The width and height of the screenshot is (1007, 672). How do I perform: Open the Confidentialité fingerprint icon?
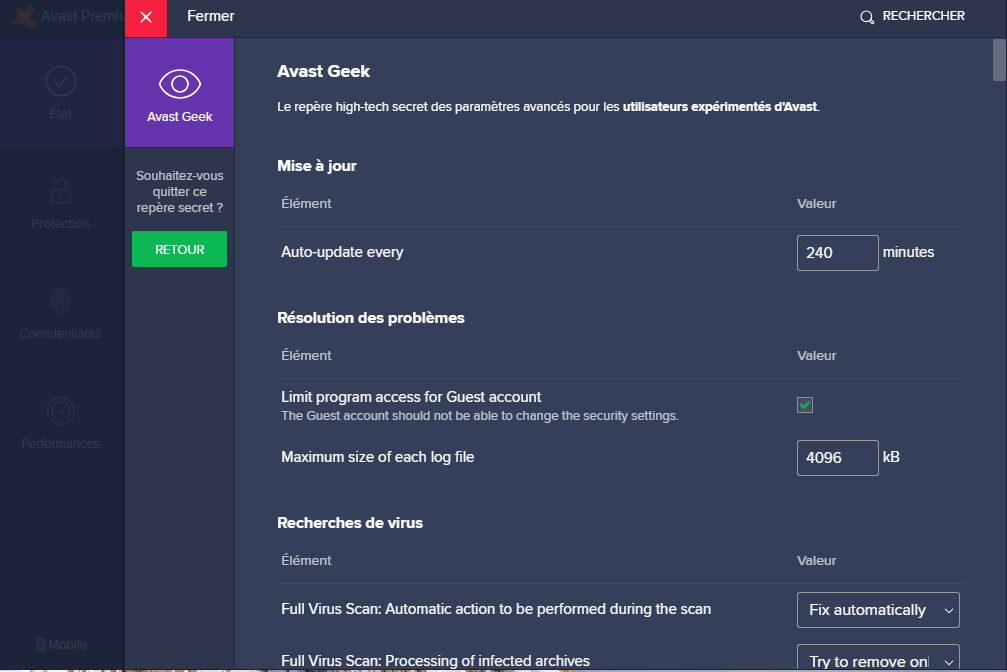tap(61, 301)
